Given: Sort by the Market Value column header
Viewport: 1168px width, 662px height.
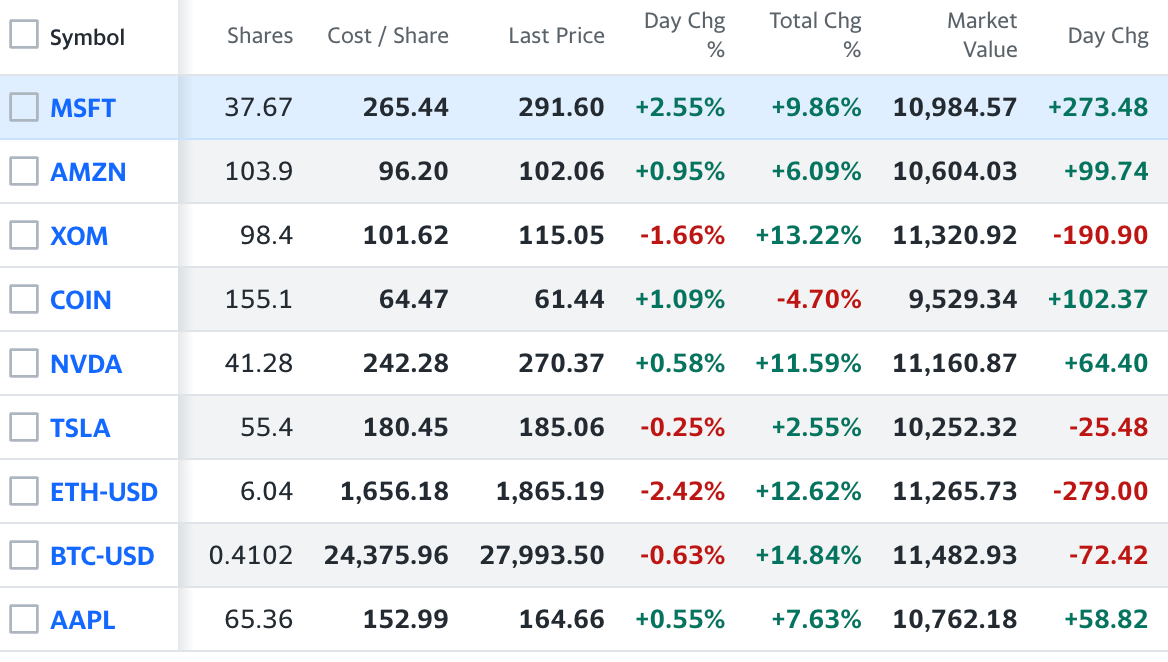Looking at the screenshot, I should coord(982,35).
